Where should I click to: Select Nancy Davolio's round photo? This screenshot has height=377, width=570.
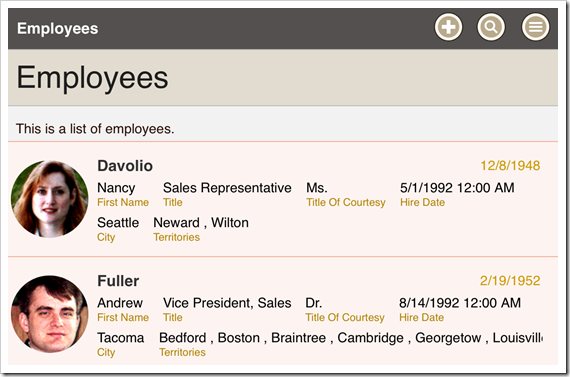click(x=49, y=199)
